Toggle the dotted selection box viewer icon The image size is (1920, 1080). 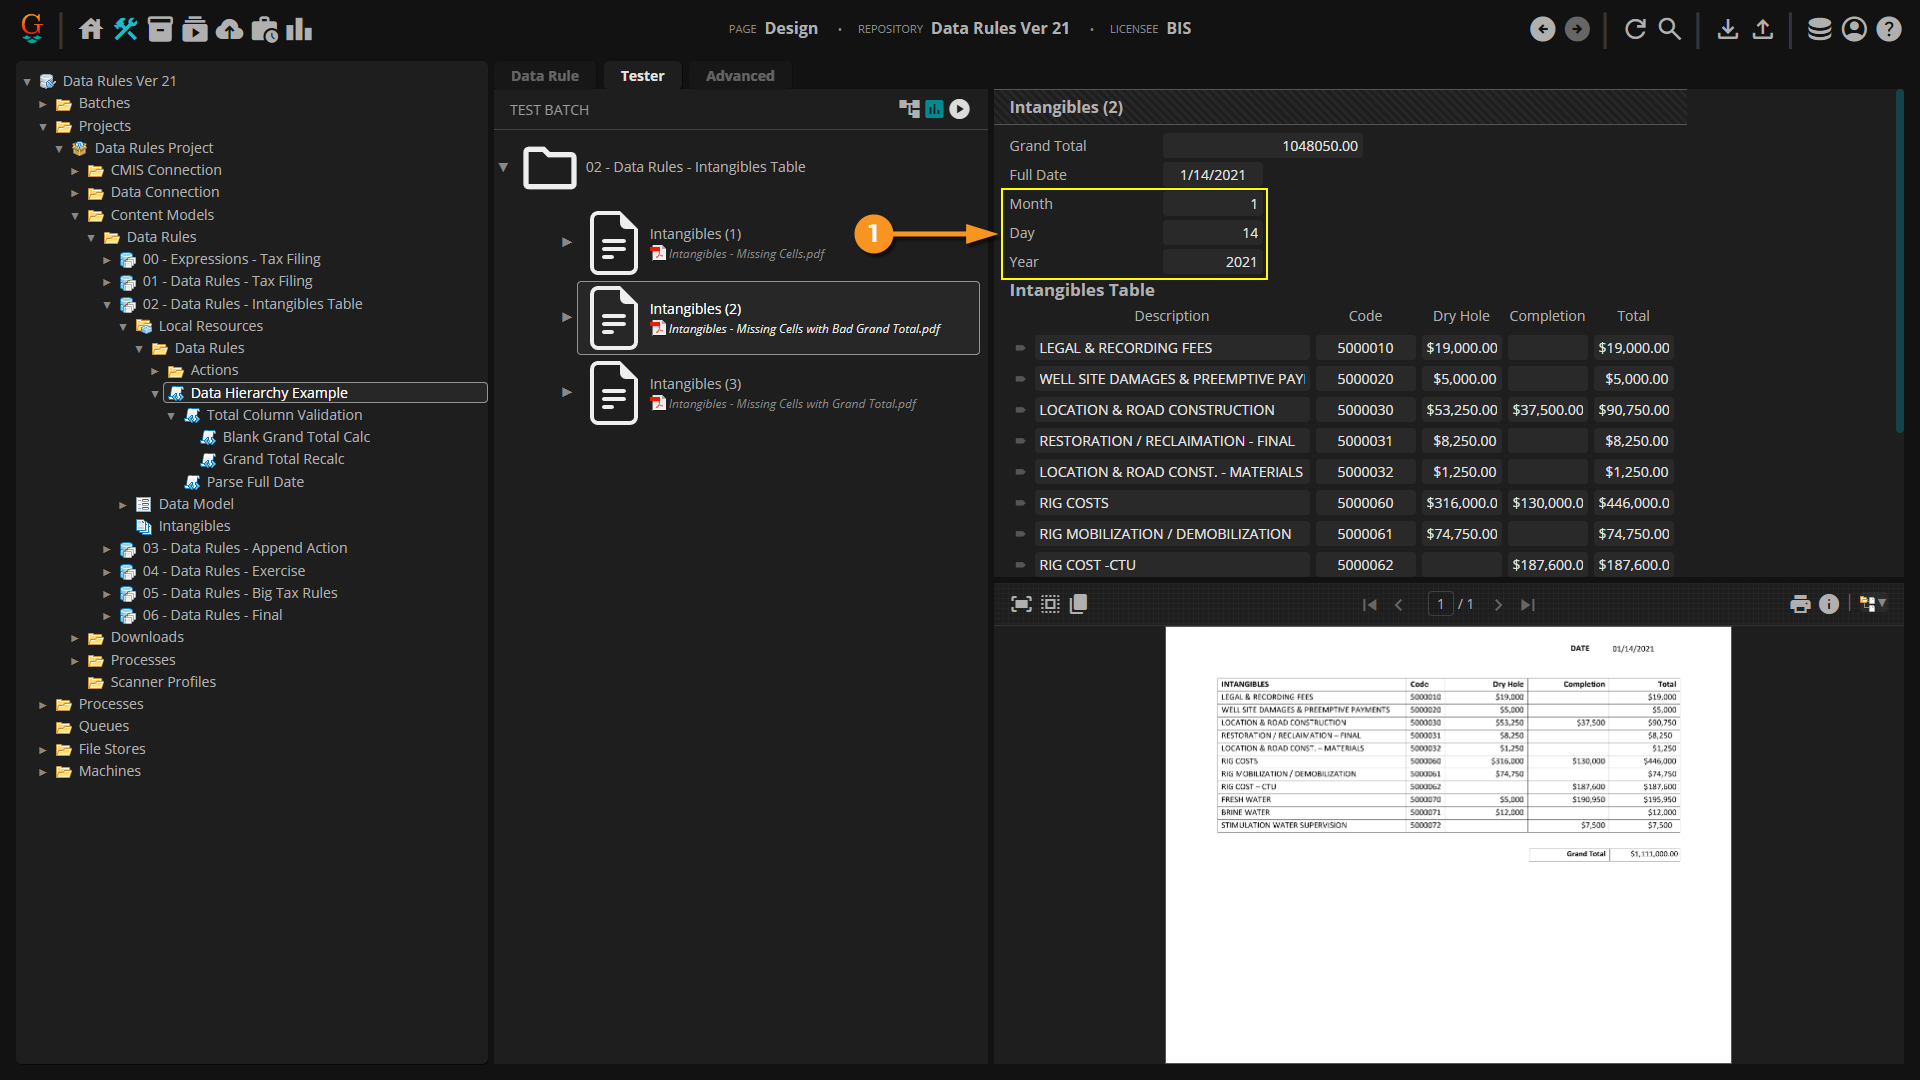coord(1050,604)
